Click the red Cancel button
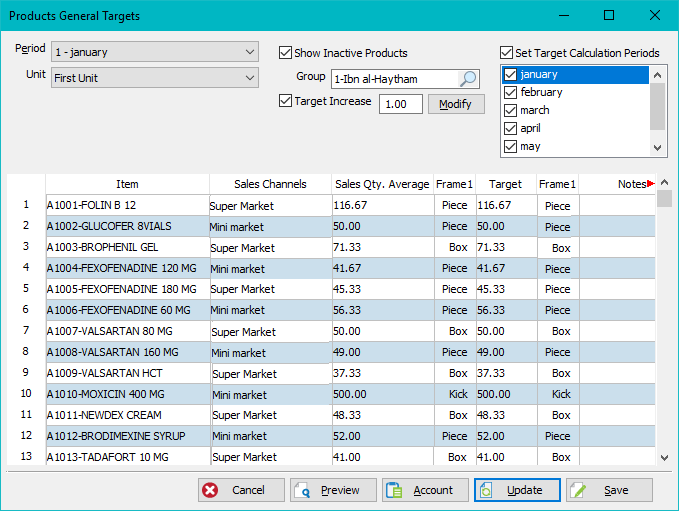The width and height of the screenshot is (679, 511). (241, 490)
